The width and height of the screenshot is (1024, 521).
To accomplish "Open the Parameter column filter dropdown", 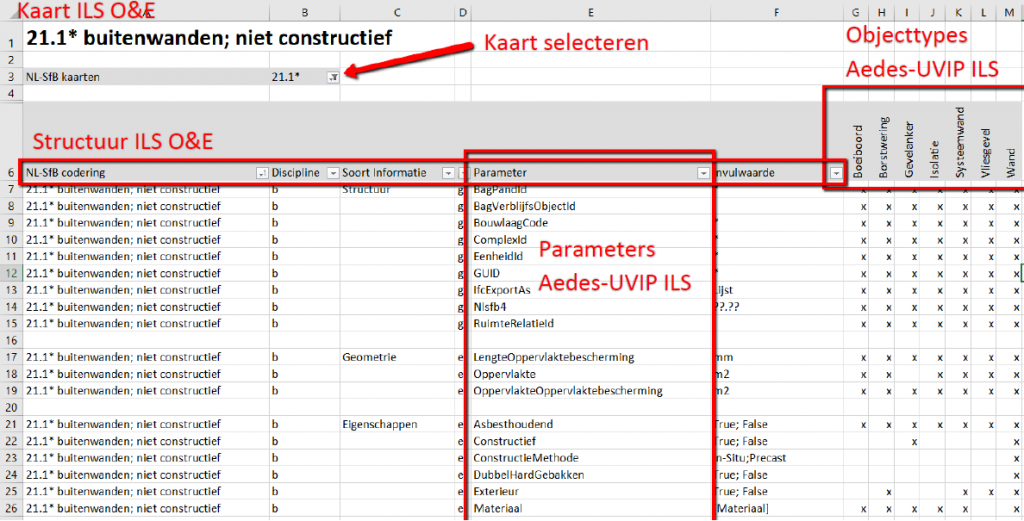I will [703, 173].
